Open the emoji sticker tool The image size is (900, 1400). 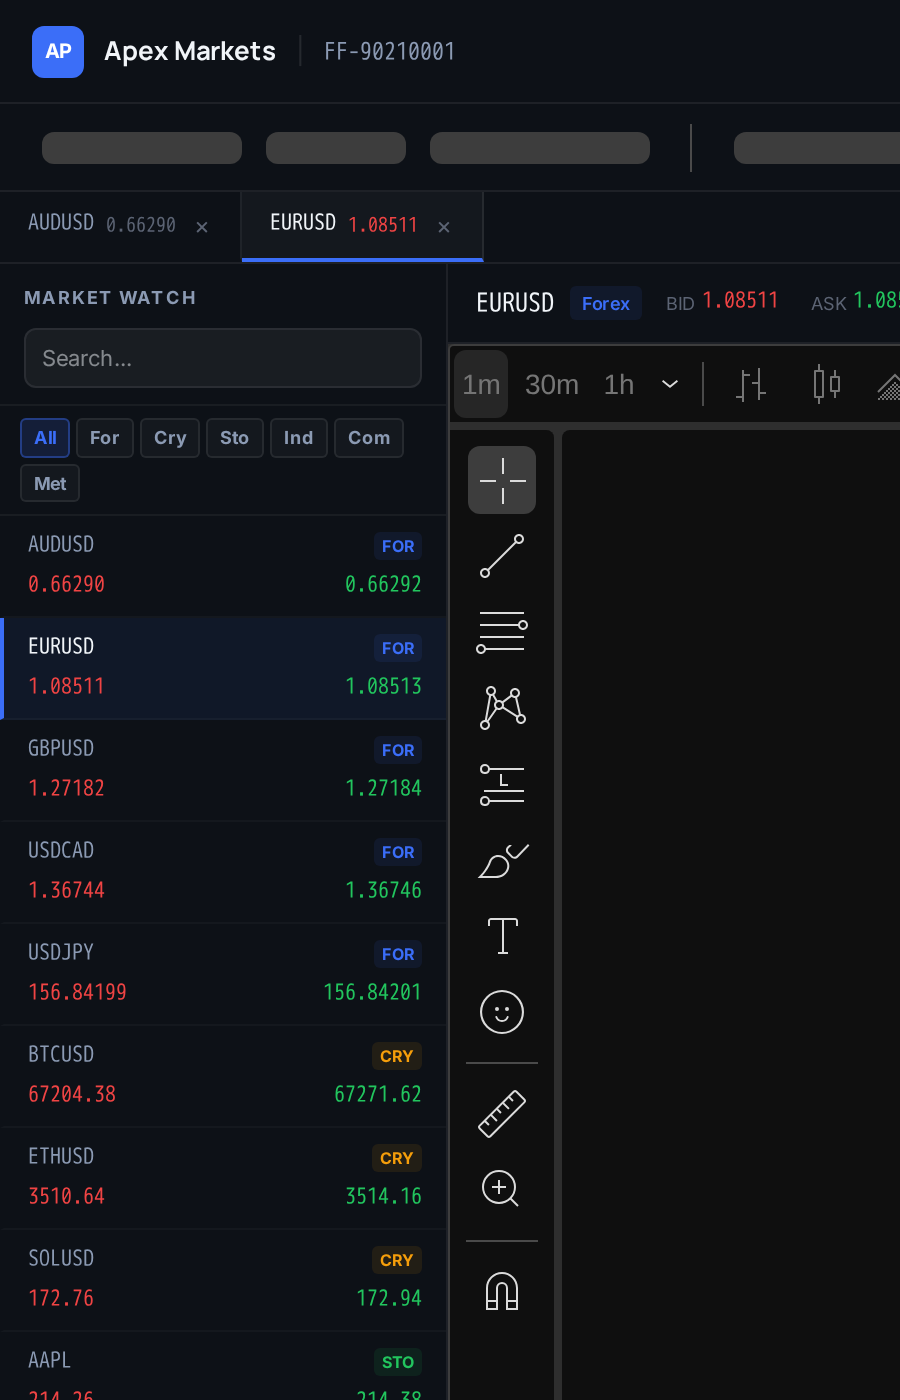502,1012
